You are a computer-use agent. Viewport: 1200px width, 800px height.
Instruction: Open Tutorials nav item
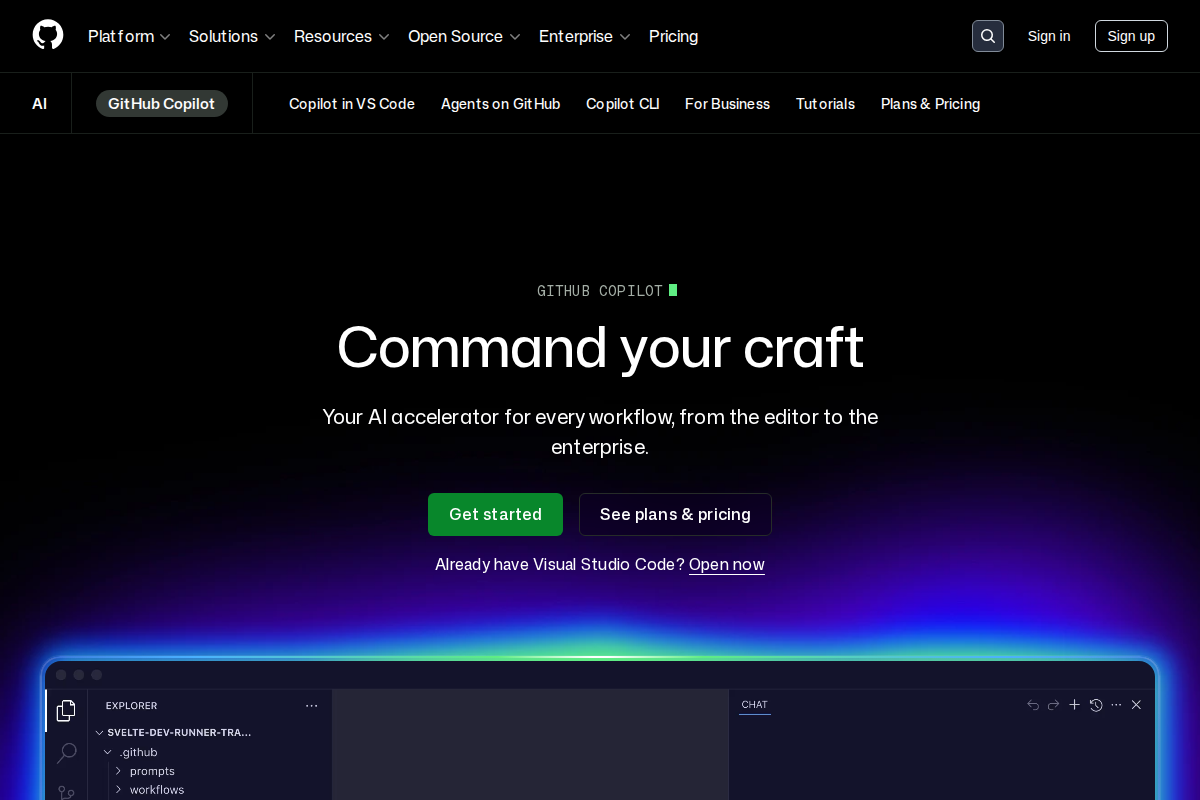point(825,104)
